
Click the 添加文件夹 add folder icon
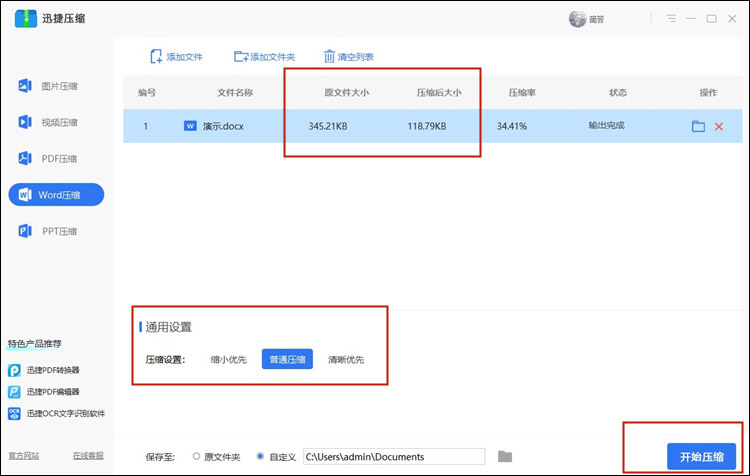pyautogui.click(x=241, y=56)
